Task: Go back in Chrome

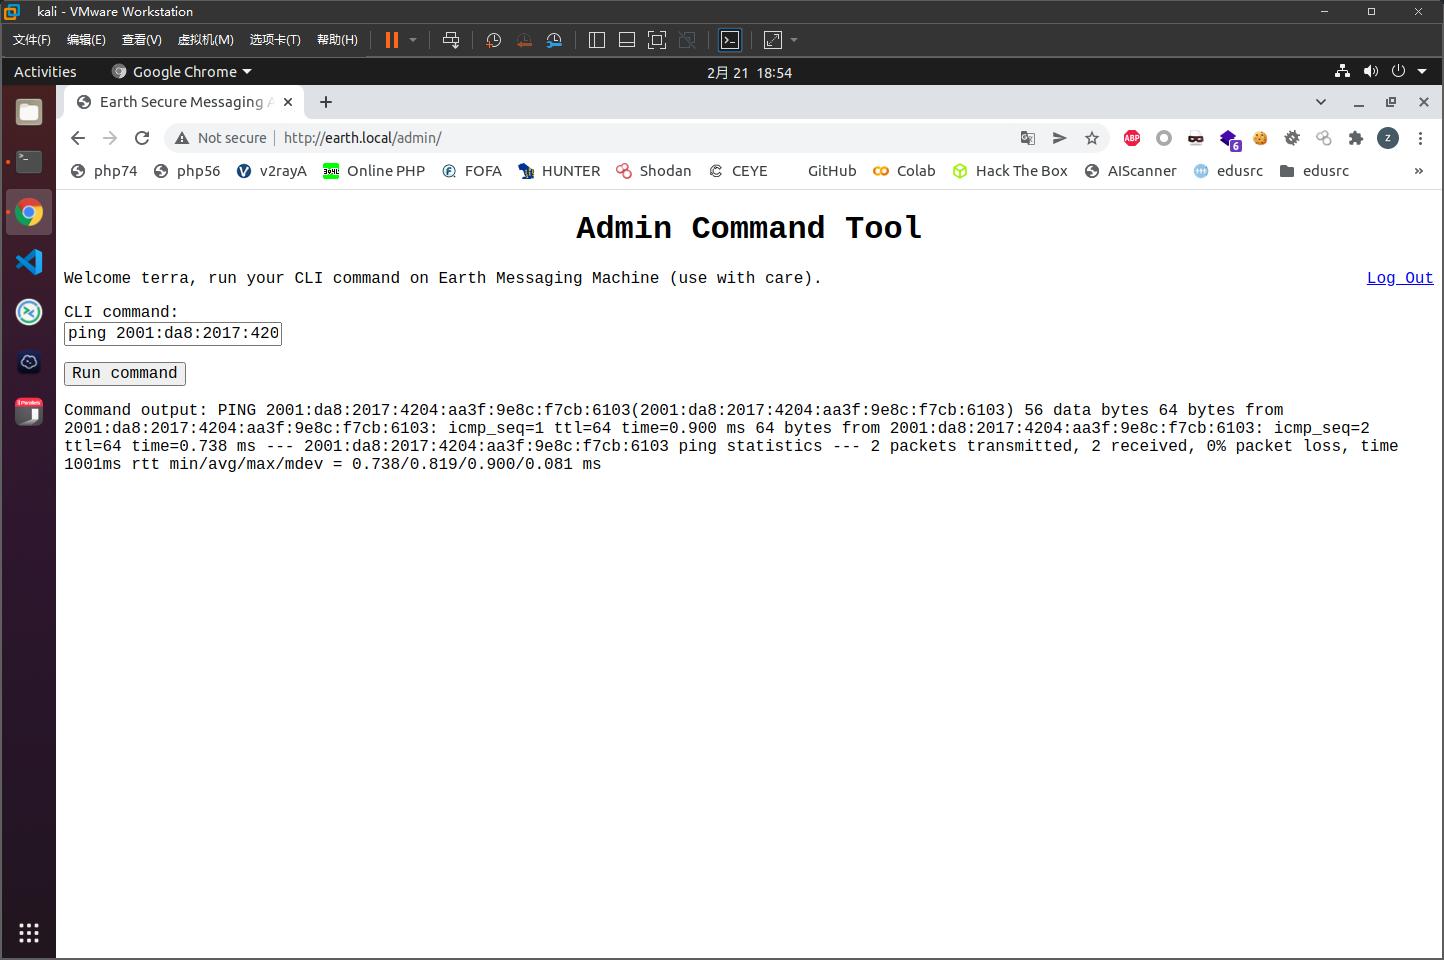Action: pyautogui.click(x=78, y=138)
